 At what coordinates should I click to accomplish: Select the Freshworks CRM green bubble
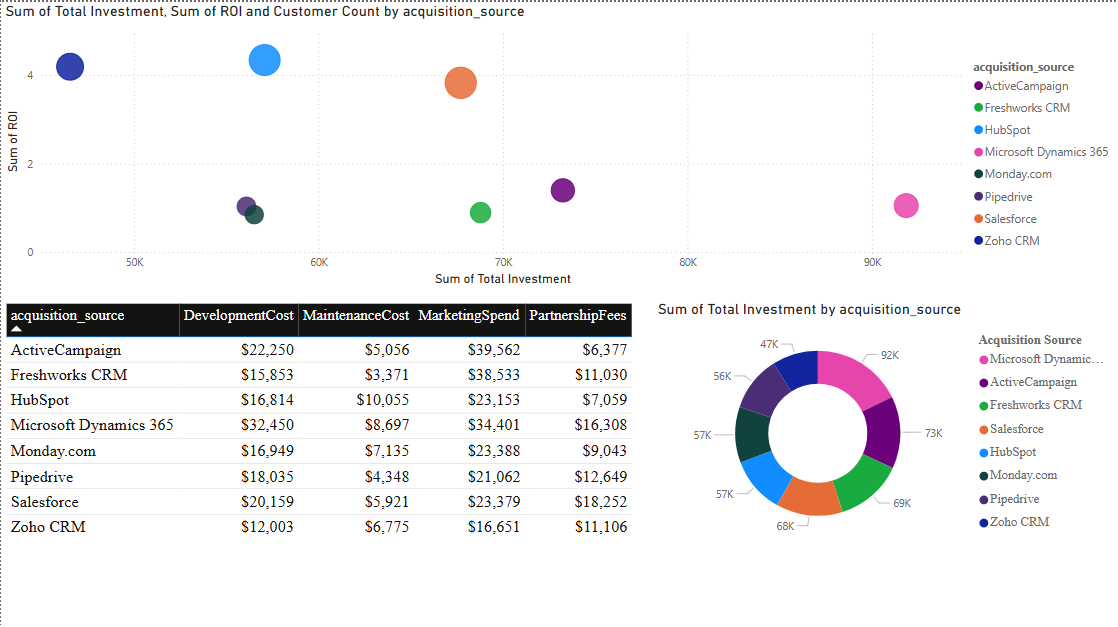(x=481, y=213)
